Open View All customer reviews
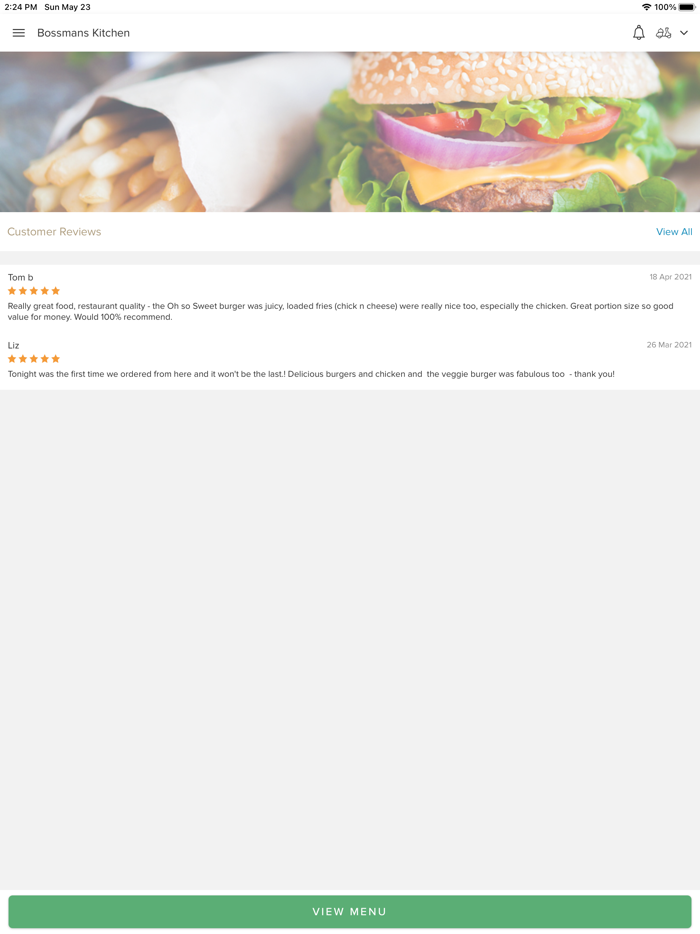This screenshot has width=700, height=934. coord(674,232)
